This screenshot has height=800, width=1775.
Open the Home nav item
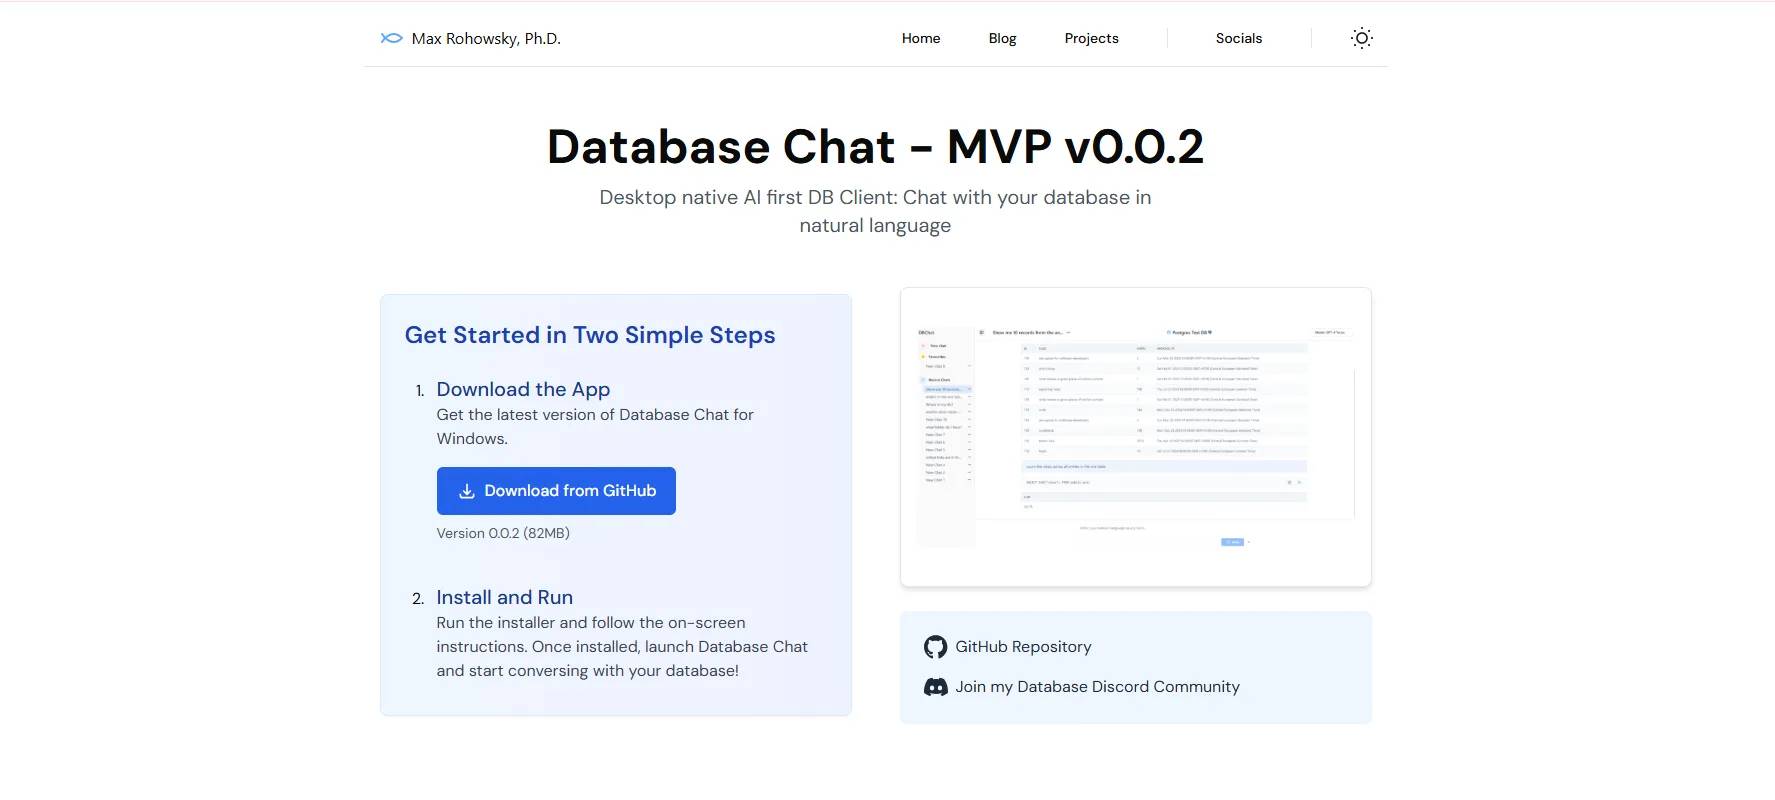tap(921, 38)
